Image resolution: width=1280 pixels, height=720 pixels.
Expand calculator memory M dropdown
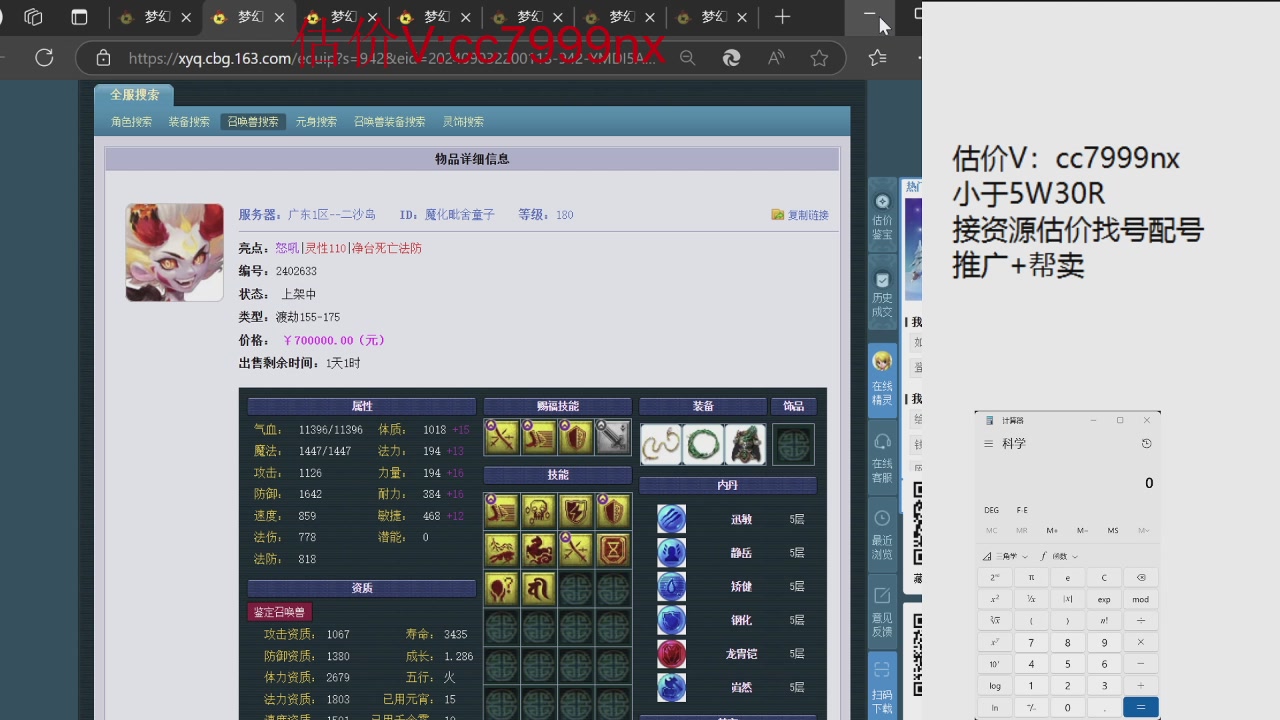1143,530
